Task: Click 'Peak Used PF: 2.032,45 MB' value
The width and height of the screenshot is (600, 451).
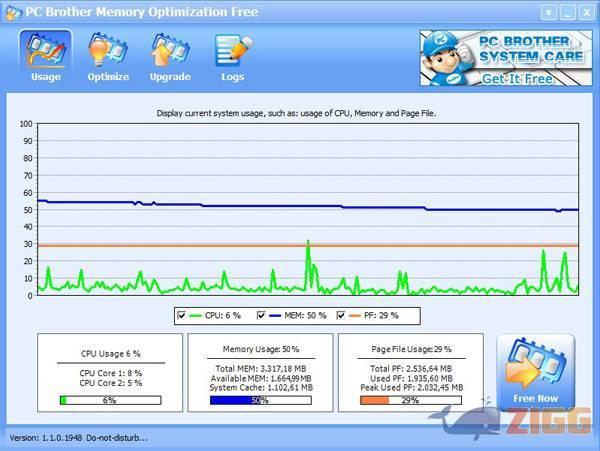Action: [x=411, y=388]
